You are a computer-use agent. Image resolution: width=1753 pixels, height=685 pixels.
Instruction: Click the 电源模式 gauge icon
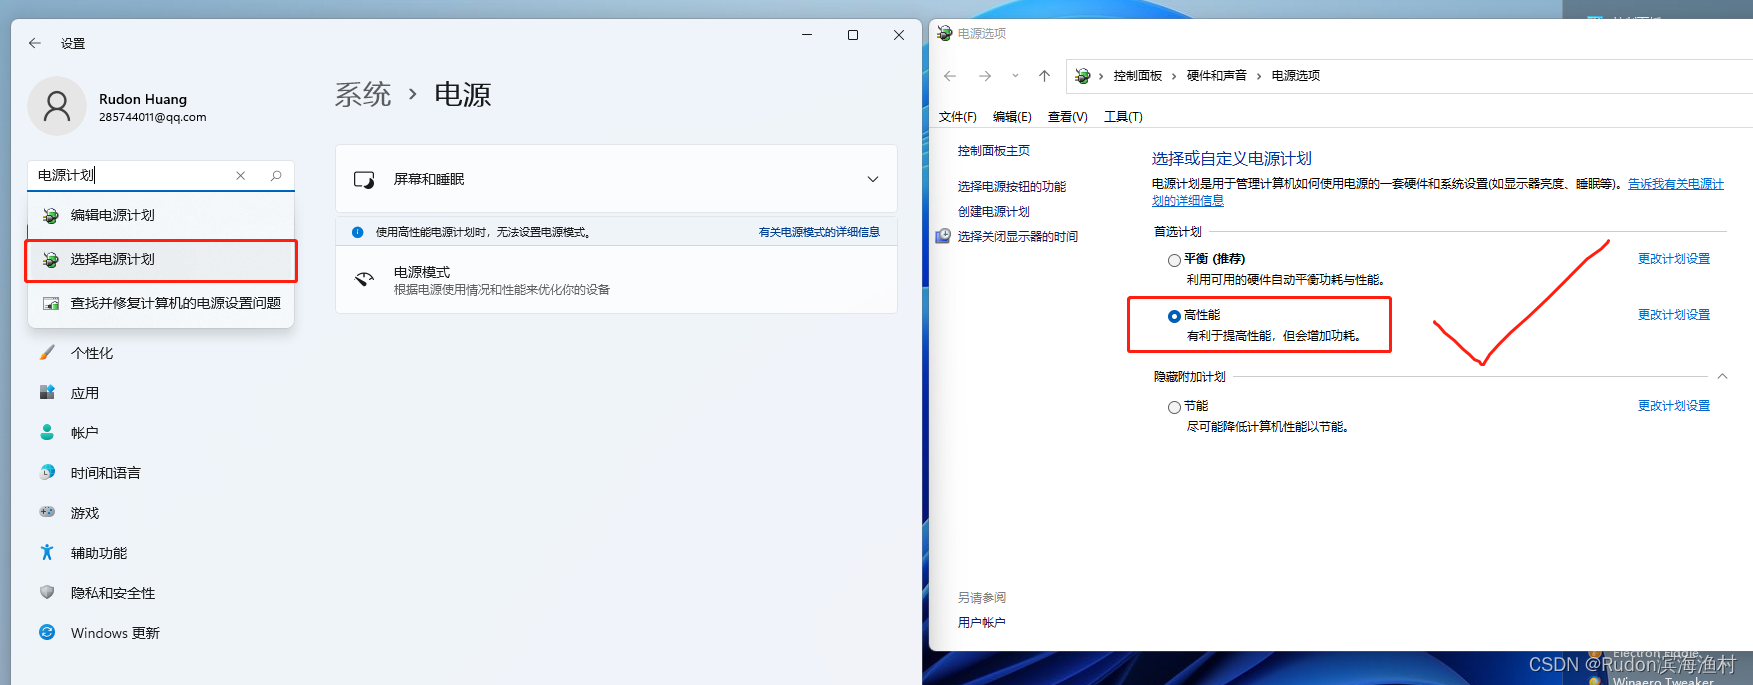(365, 280)
